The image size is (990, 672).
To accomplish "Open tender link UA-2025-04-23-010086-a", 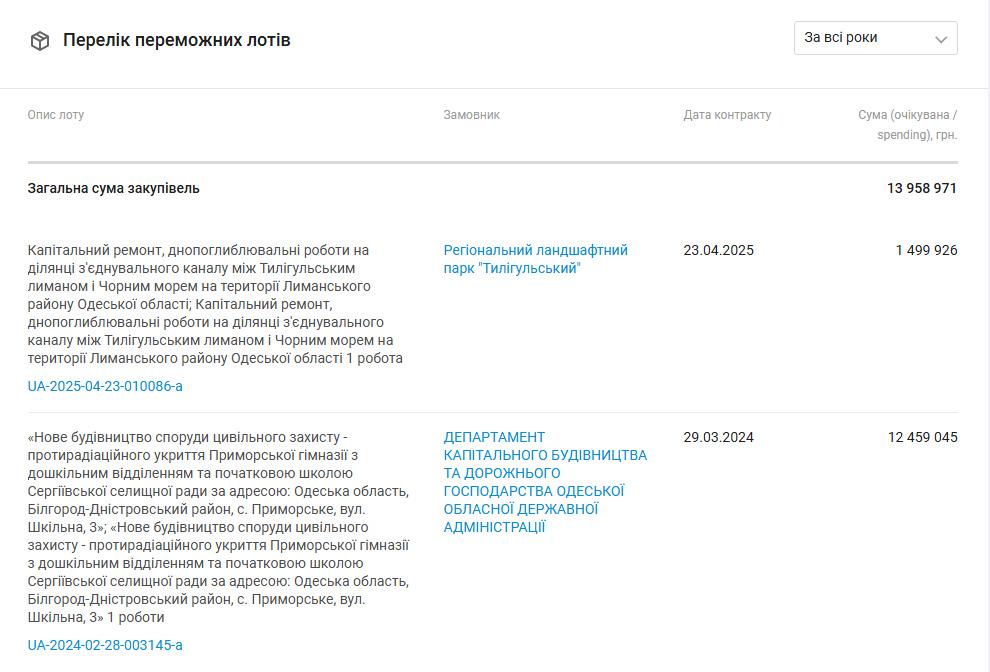I will coord(105,386).
